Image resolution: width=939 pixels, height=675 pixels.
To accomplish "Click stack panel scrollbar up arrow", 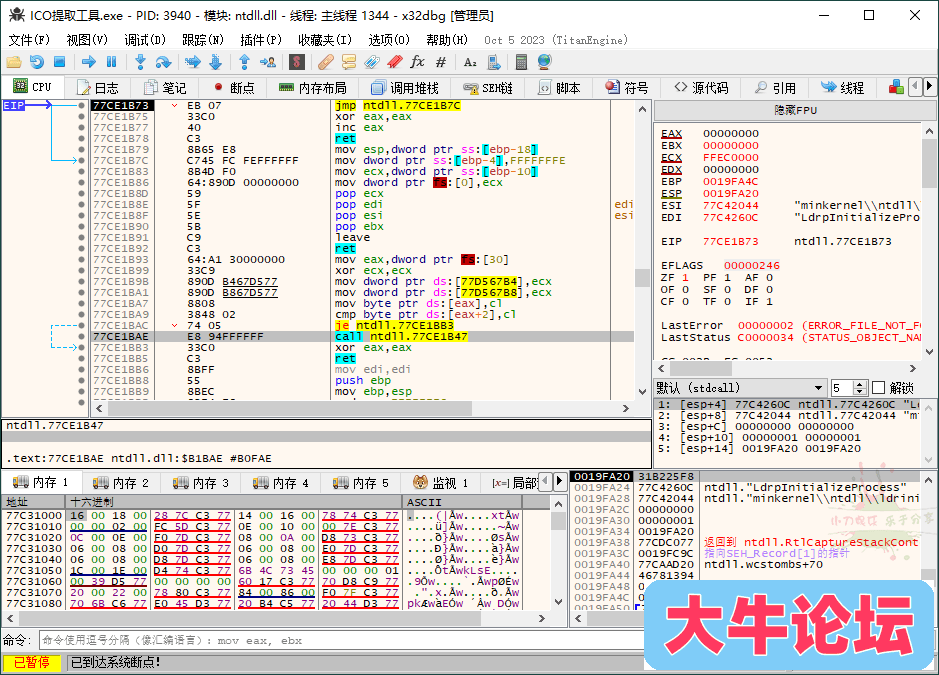I will [929, 480].
